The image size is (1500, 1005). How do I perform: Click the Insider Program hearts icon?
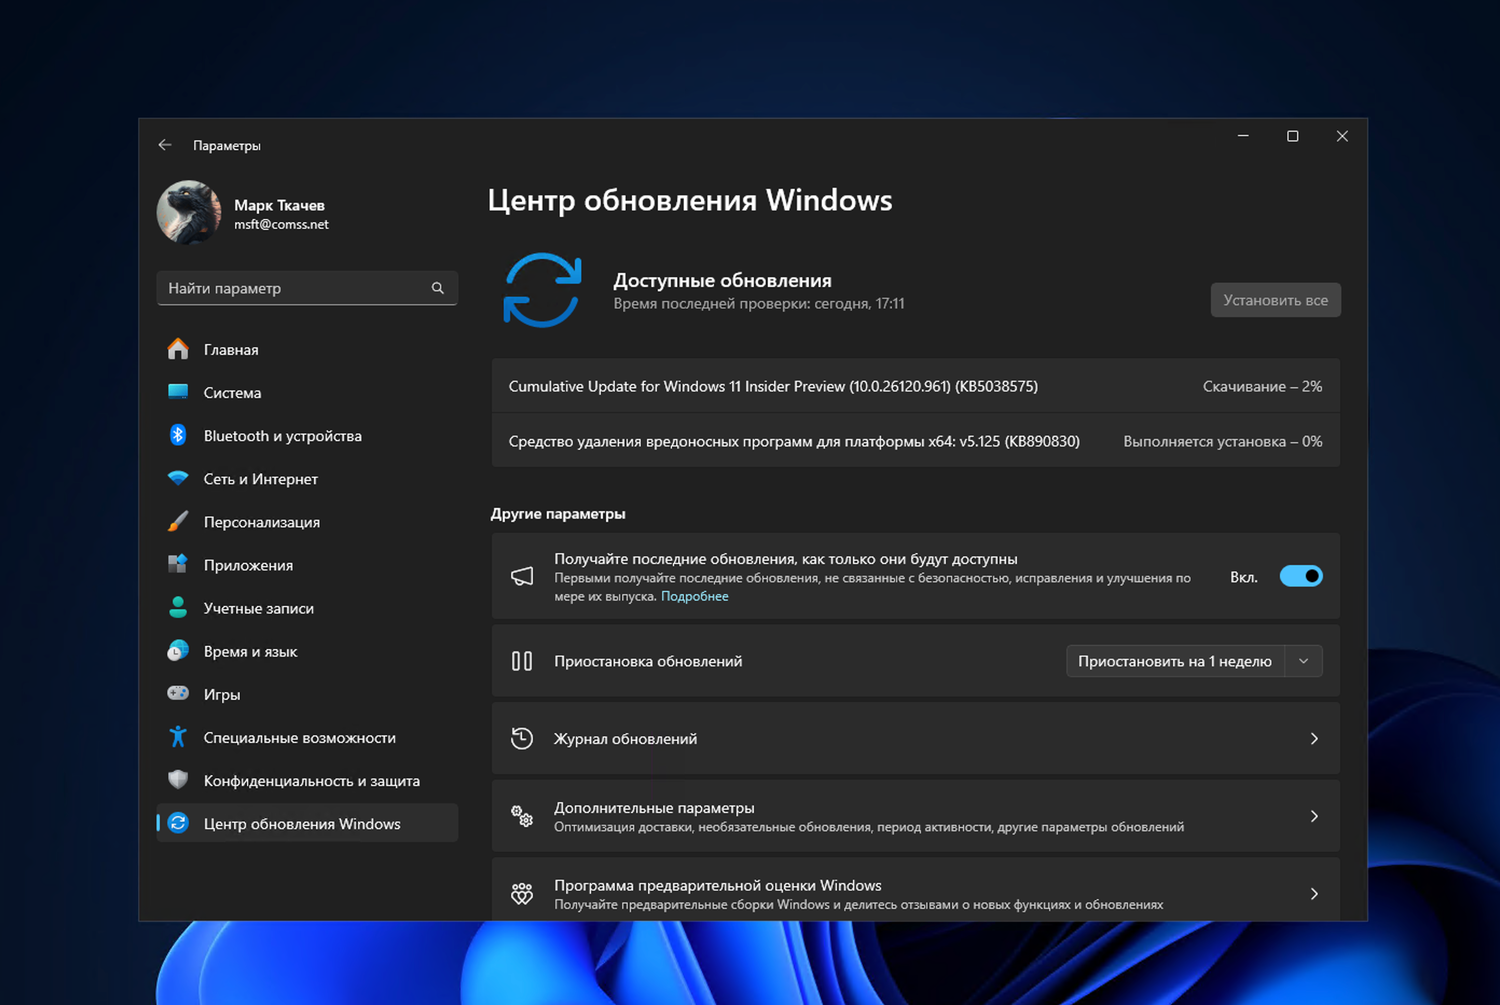522,893
